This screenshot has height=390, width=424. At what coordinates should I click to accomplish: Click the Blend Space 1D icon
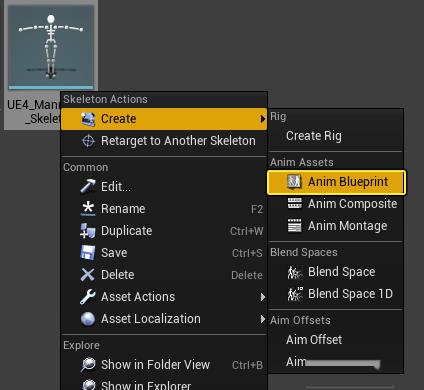click(295, 294)
